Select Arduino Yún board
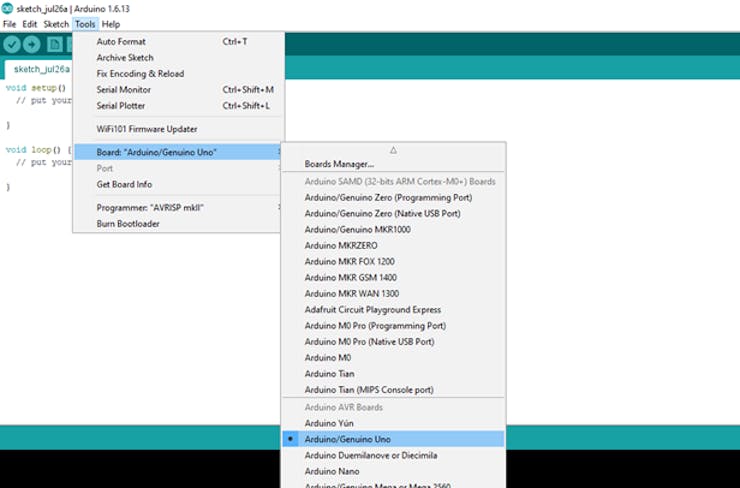Viewport: 740px width, 488px height. pos(393,423)
